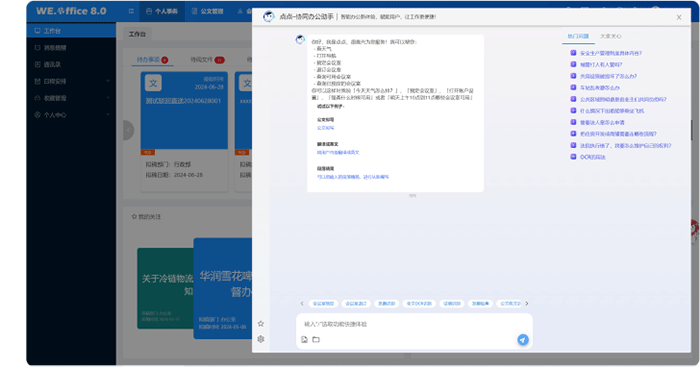700x367 pixels.
Task: Click the folder attachment icon in the input box
Action: [316, 340]
